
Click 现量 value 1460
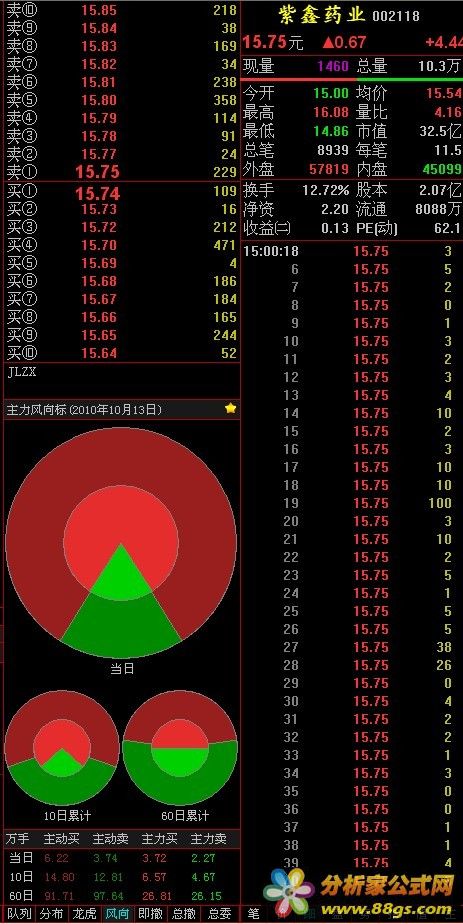click(333, 66)
